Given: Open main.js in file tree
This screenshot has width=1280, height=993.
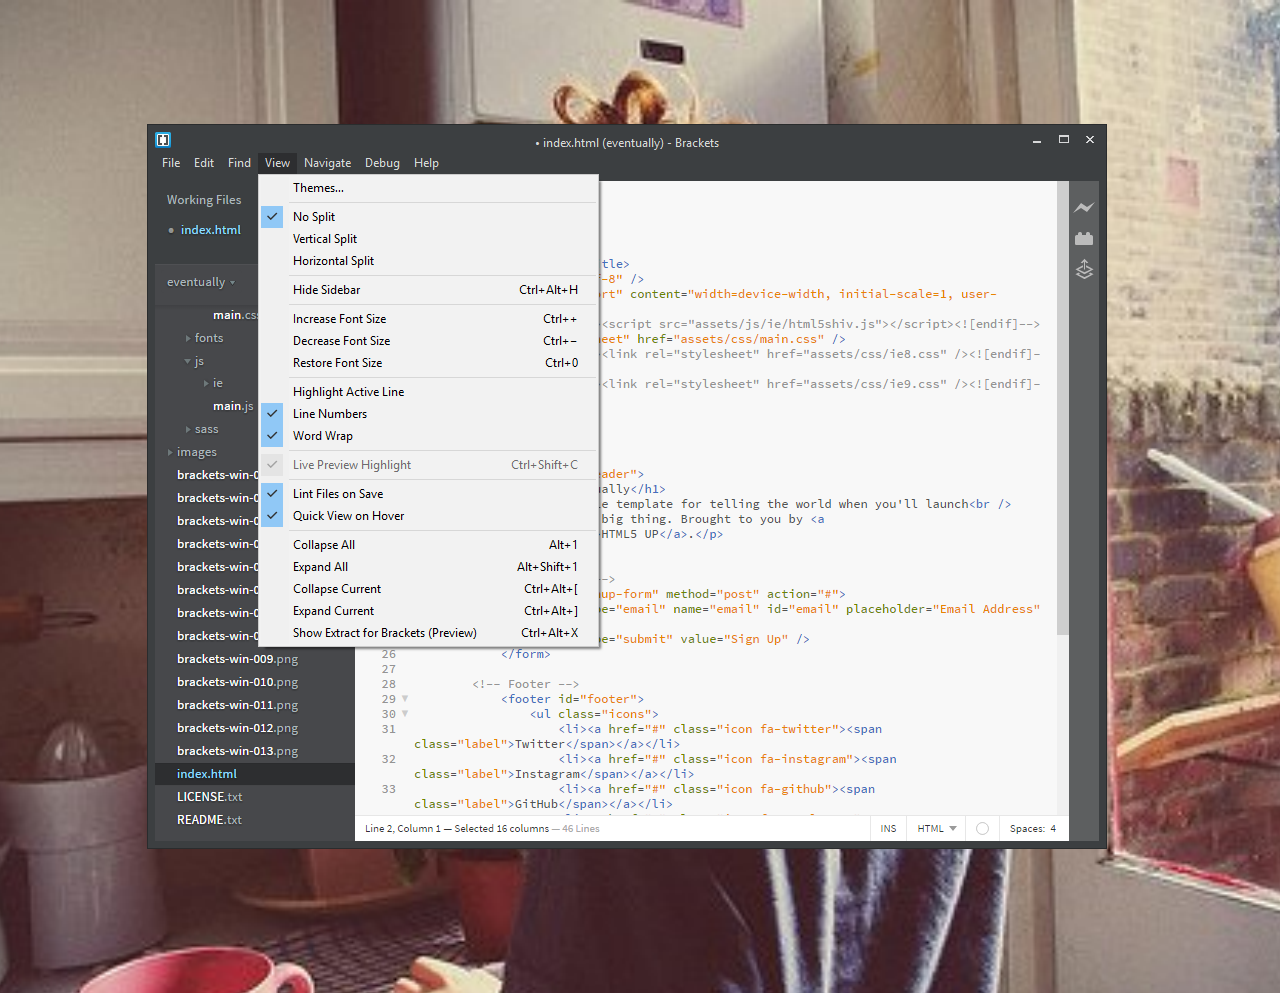Looking at the screenshot, I should pos(233,406).
